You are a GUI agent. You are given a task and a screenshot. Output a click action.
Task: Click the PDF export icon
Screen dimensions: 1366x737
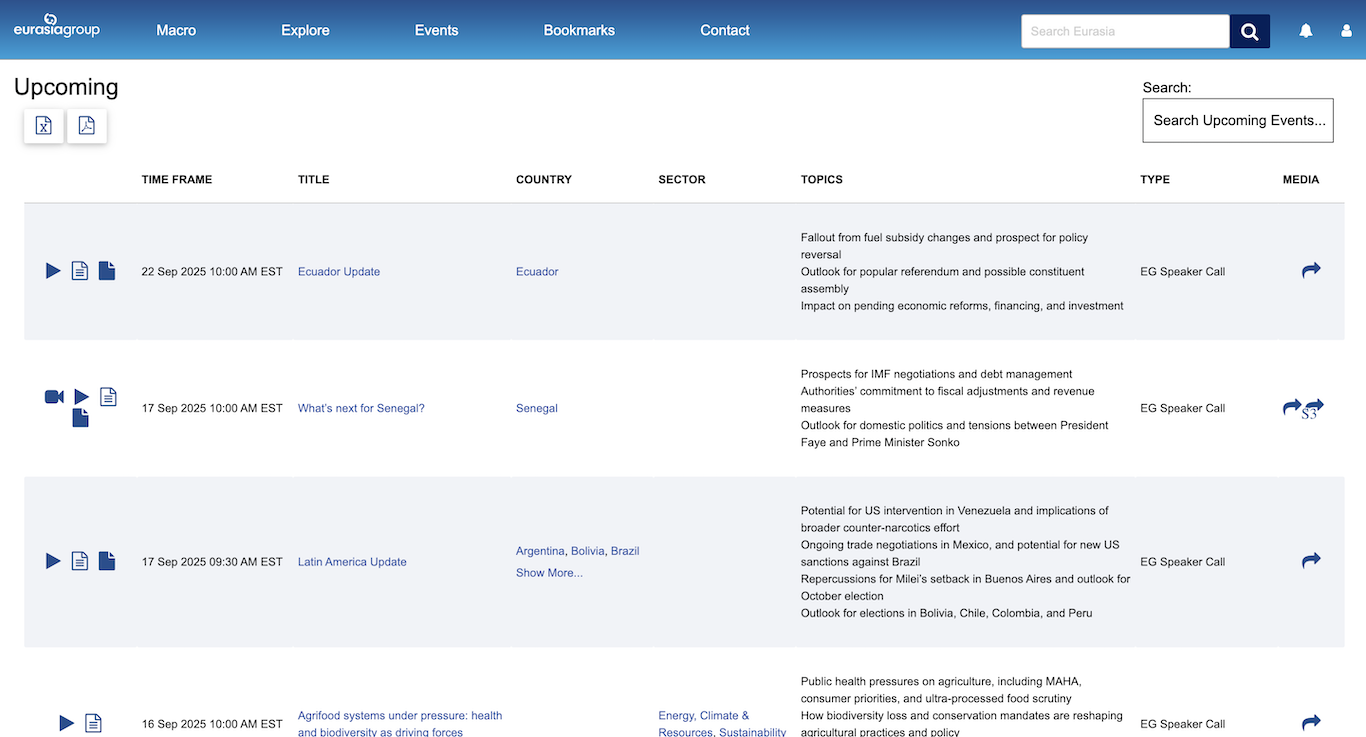tap(87, 126)
